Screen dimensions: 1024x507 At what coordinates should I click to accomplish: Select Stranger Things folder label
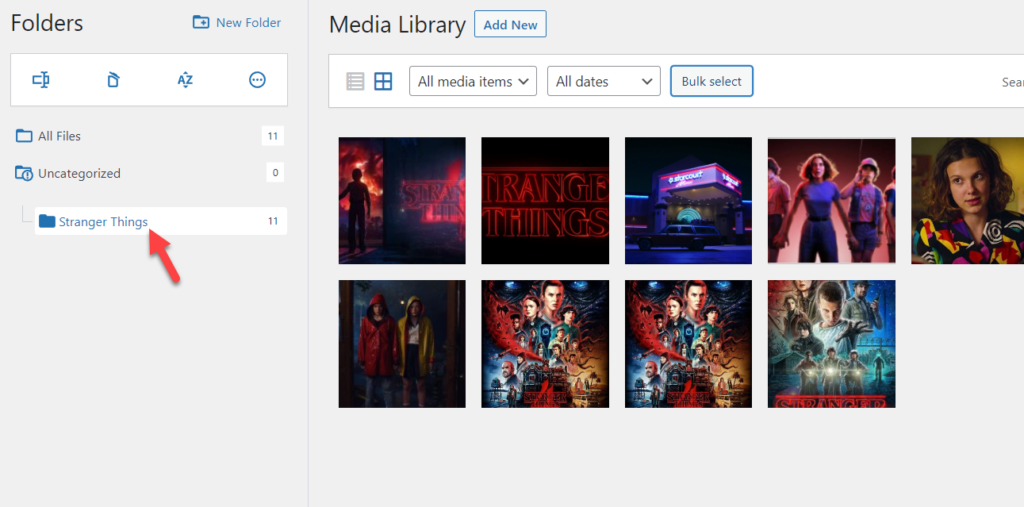103,221
